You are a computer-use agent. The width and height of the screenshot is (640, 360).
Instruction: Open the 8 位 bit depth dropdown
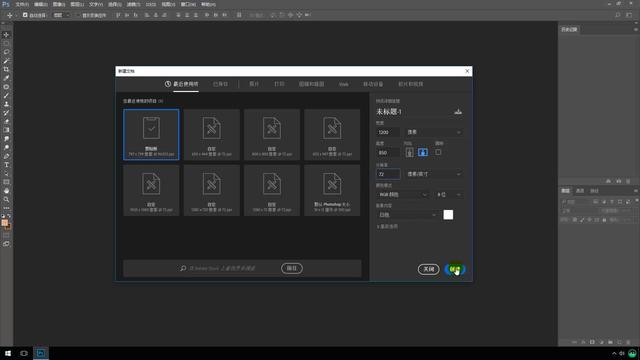pos(449,195)
